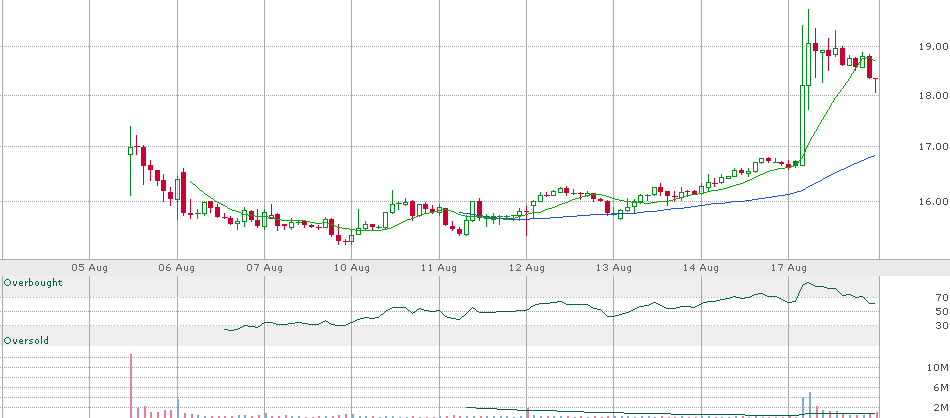Viewport: 950px width, 418px height.
Task: Click the 13 Aug date label
Action: coord(614,267)
